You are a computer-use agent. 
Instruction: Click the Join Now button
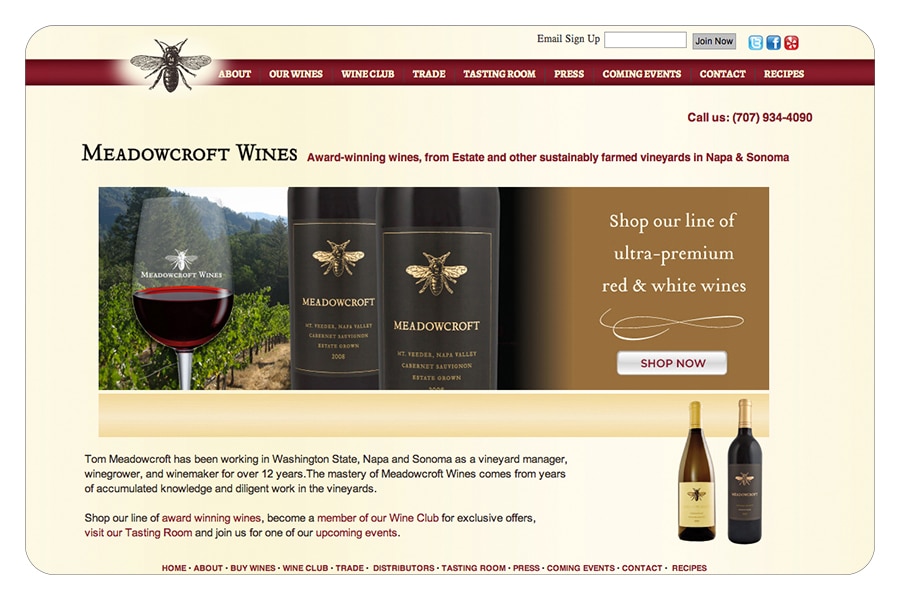click(x=714, y=41)
